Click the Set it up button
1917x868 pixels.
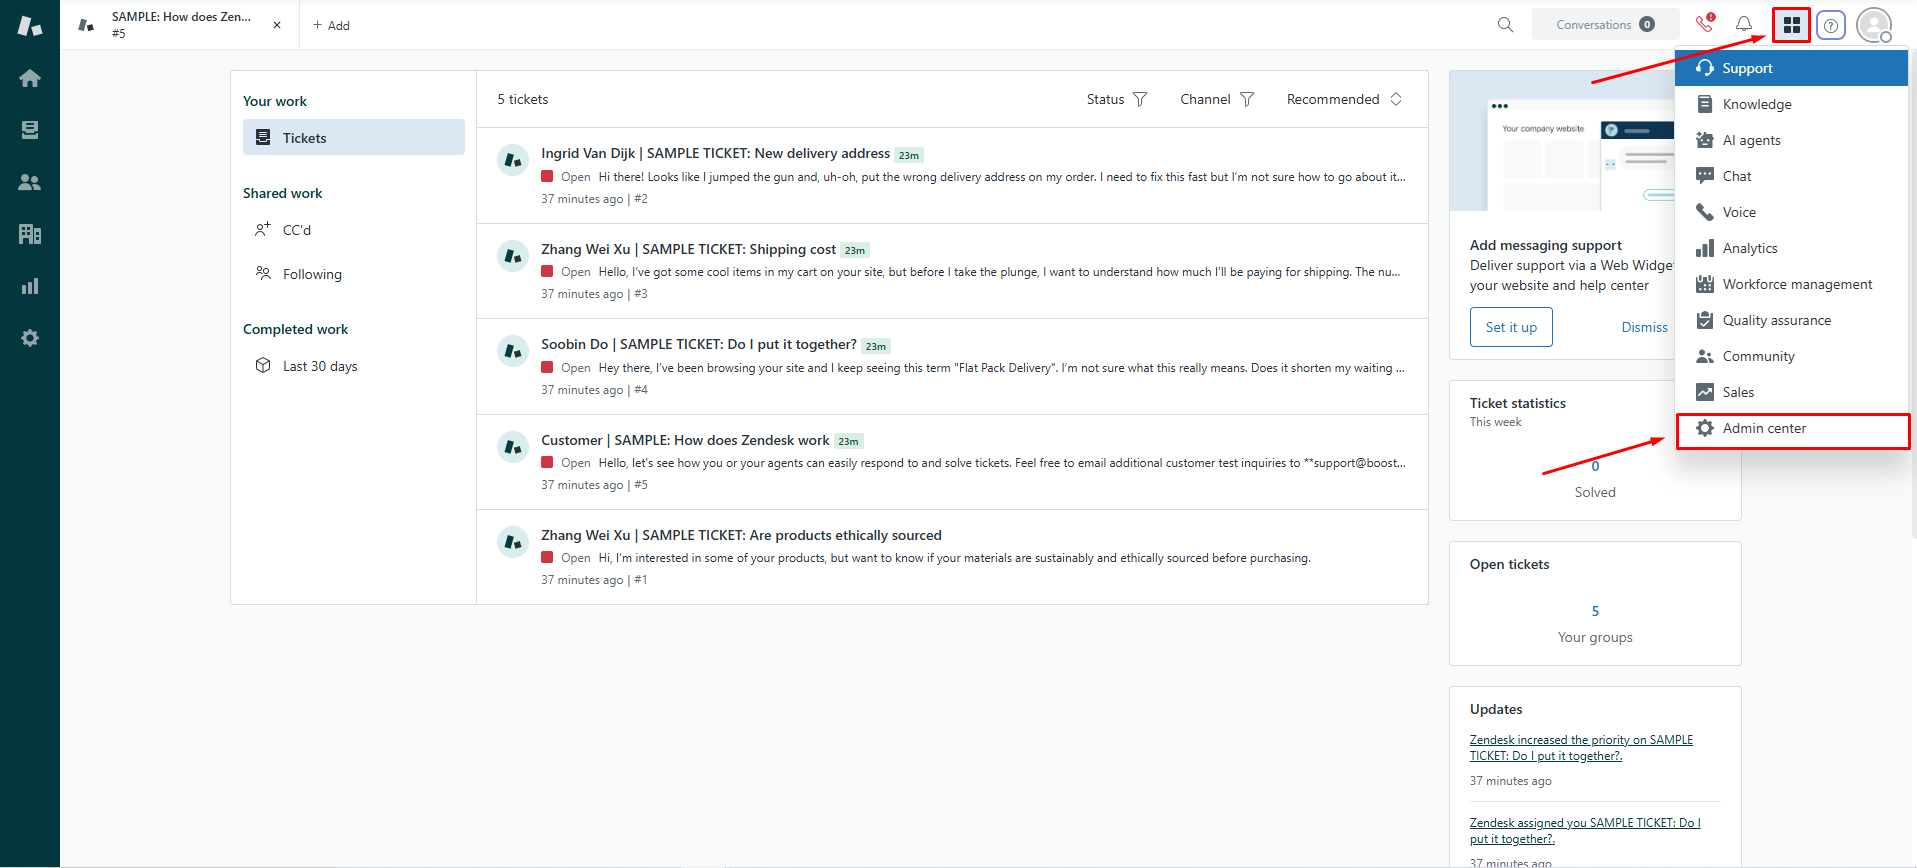tap(1511, 327)
